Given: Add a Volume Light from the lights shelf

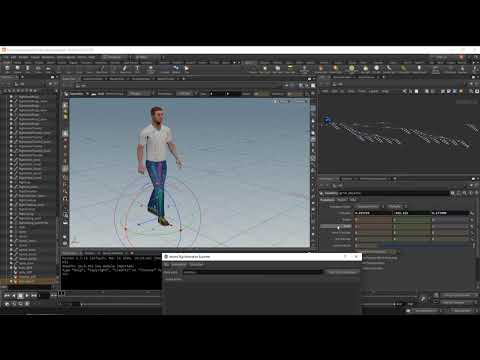Looking at the screenshot, I should 321,69.
